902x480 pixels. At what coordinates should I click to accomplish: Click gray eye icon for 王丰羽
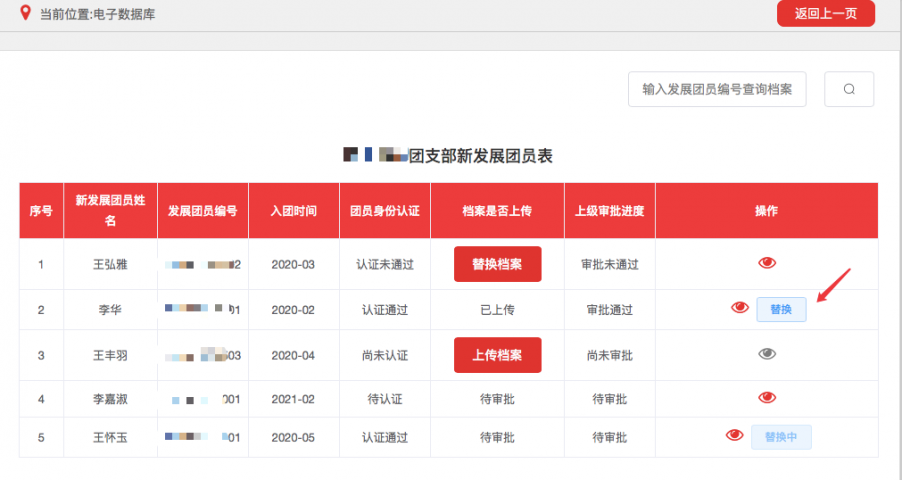coord(767,353)
